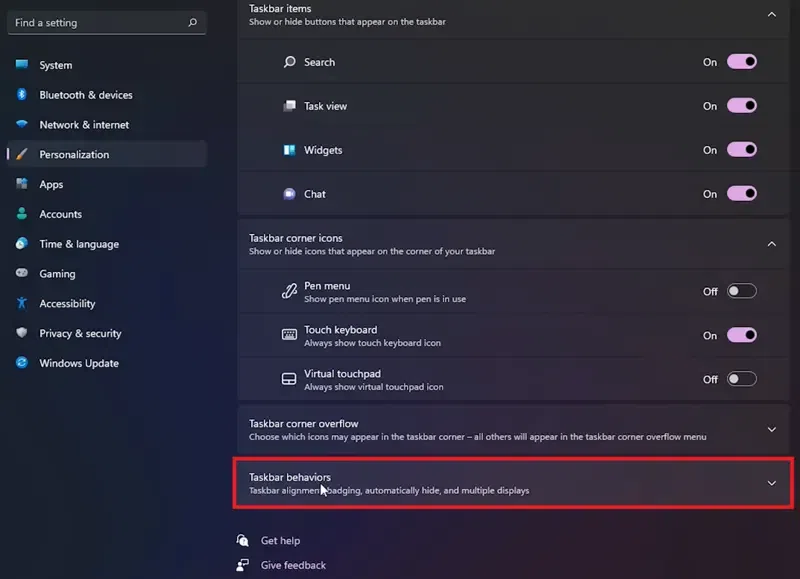Viewport: 800px width, 579px height.
Task: Click the Search magnifier icon in Taskbar items
Action: point(289,62)
